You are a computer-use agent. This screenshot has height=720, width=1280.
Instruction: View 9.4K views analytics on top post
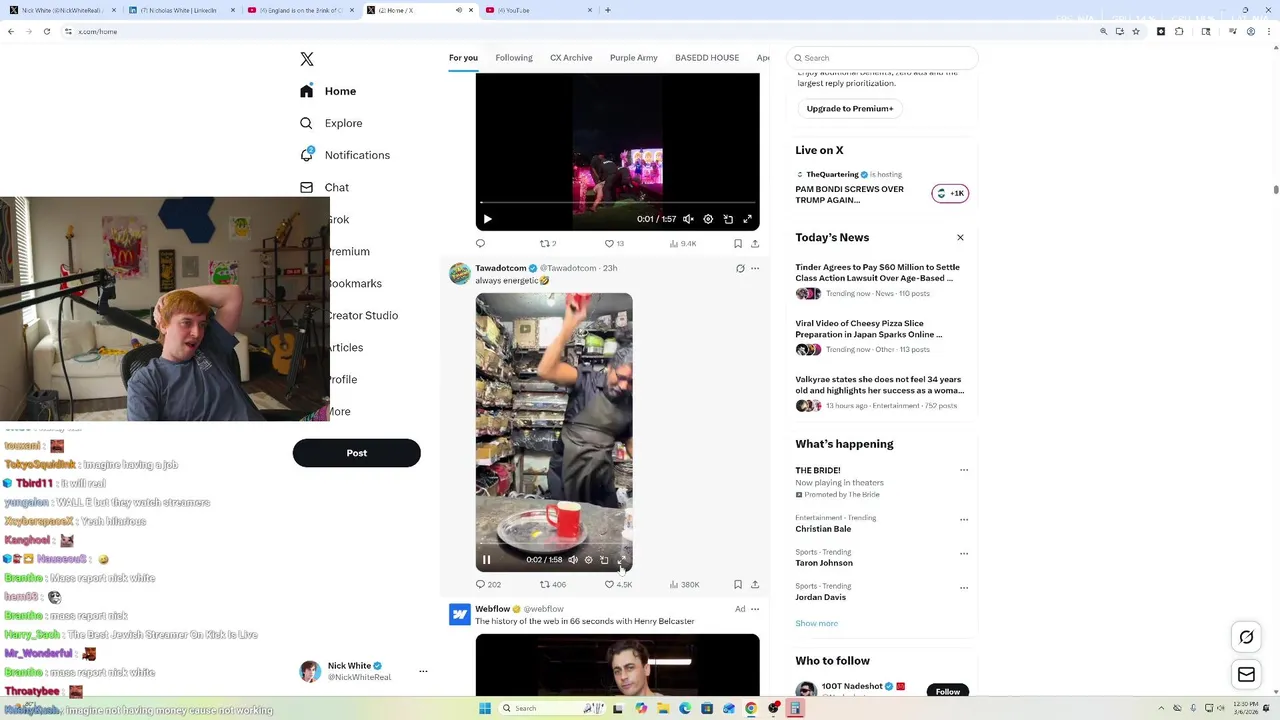click(x=683, y=243)
